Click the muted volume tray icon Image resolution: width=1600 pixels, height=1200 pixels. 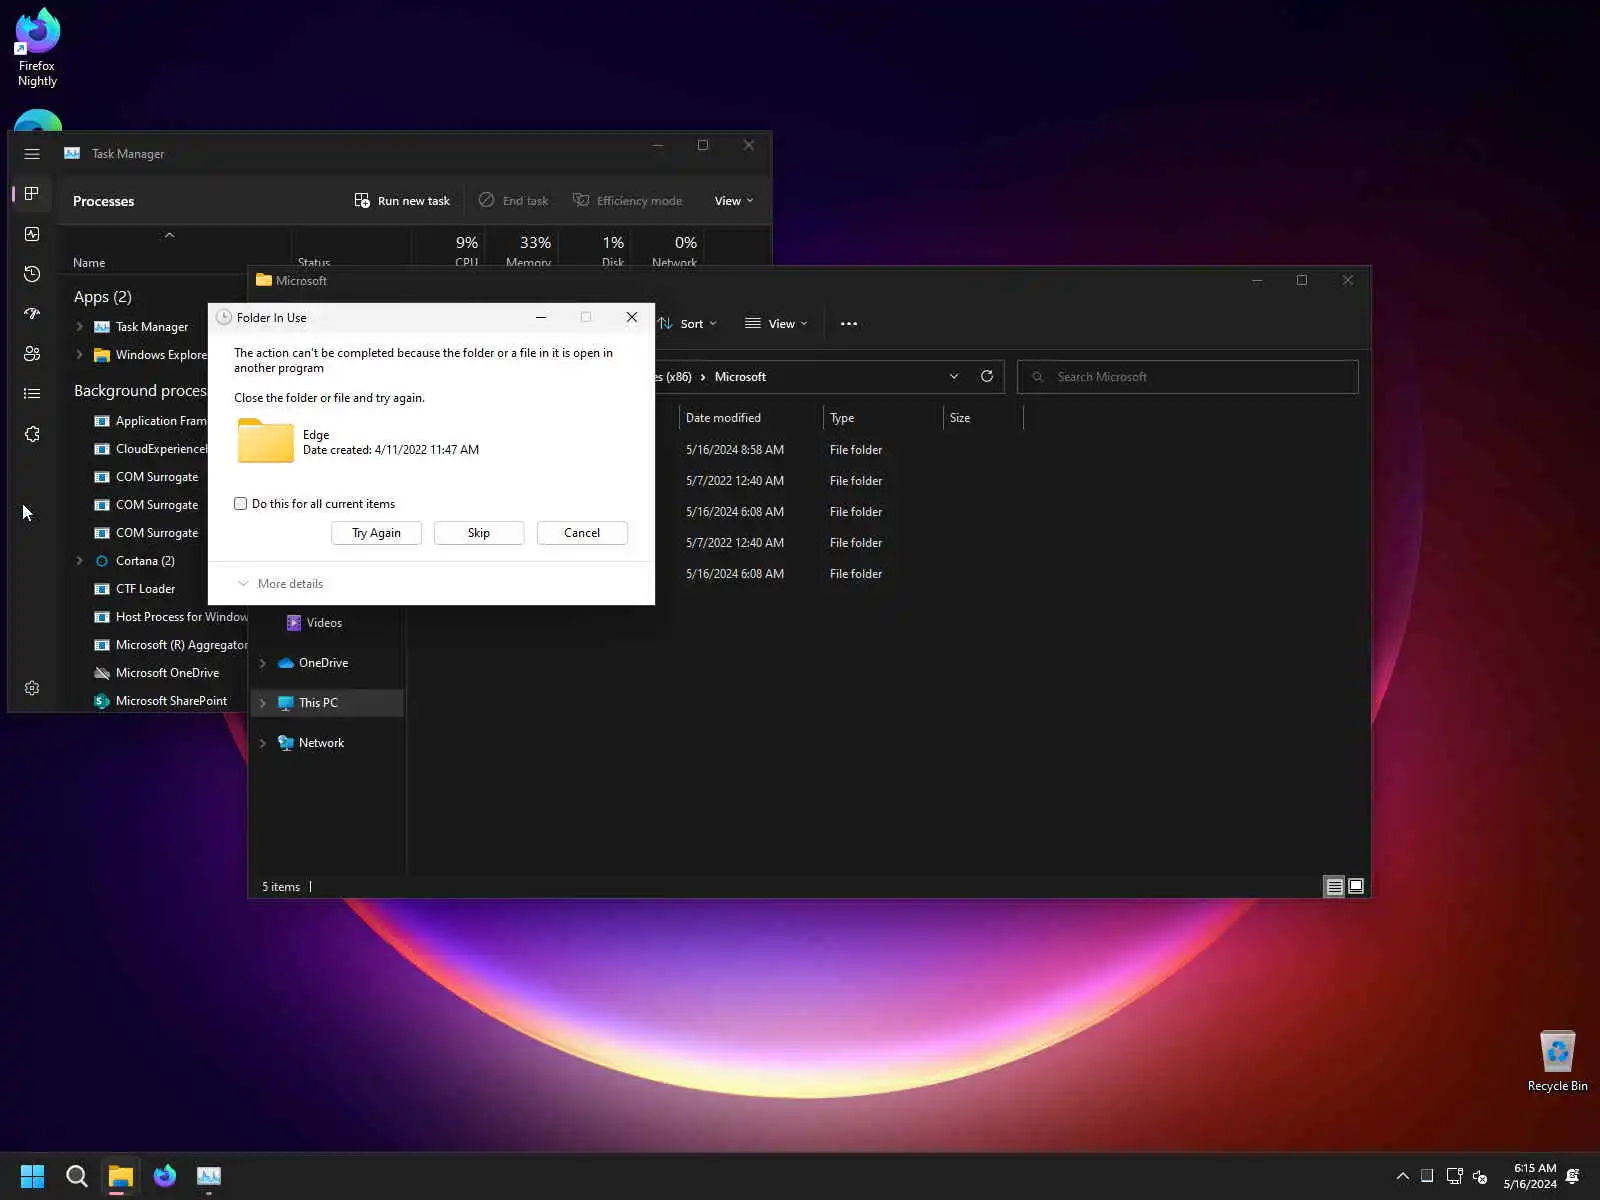[x=1480, y=1176]
